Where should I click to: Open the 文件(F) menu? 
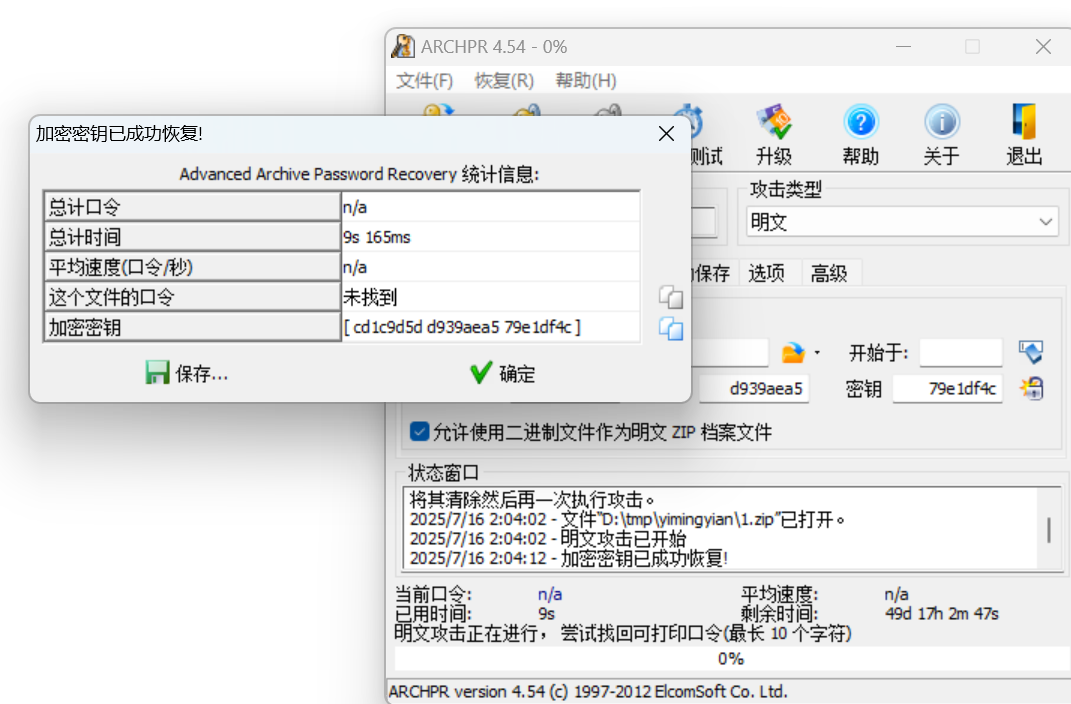424,81
